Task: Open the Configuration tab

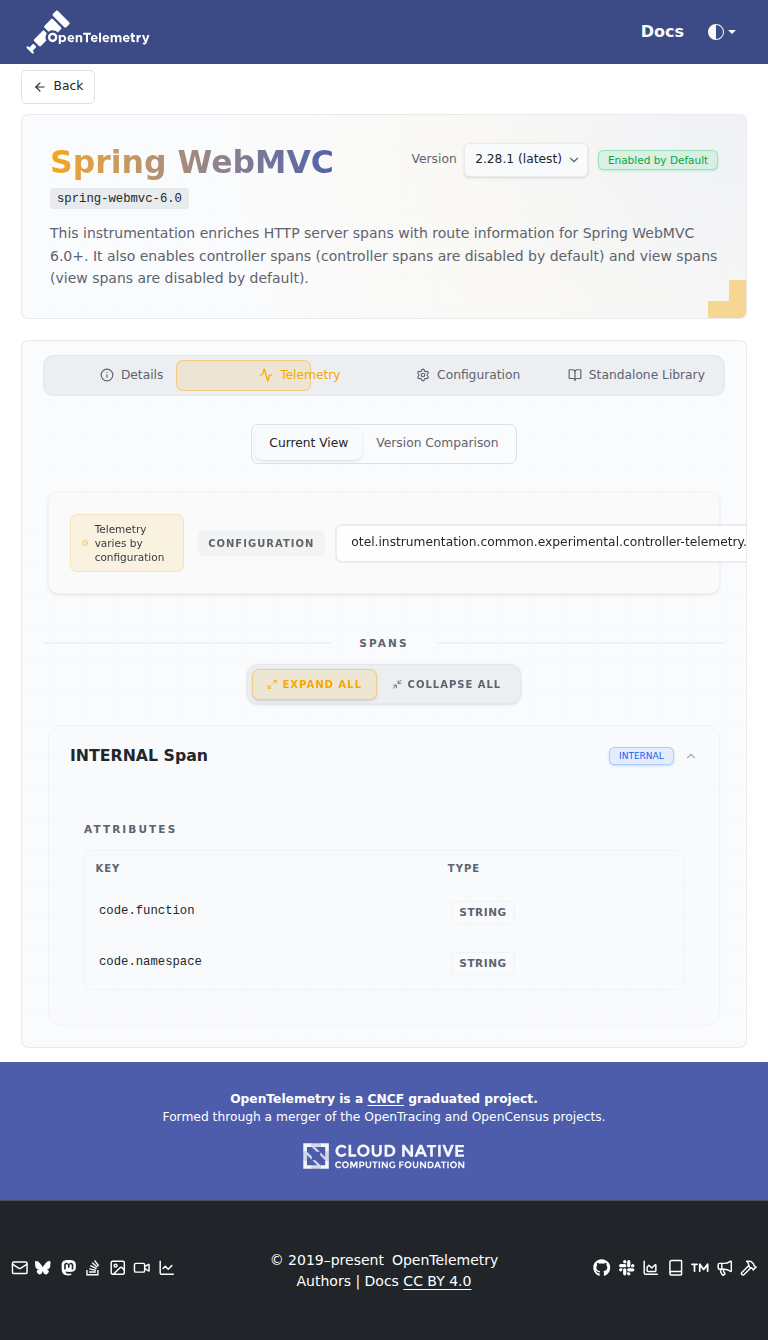Action: pos(468,375)
